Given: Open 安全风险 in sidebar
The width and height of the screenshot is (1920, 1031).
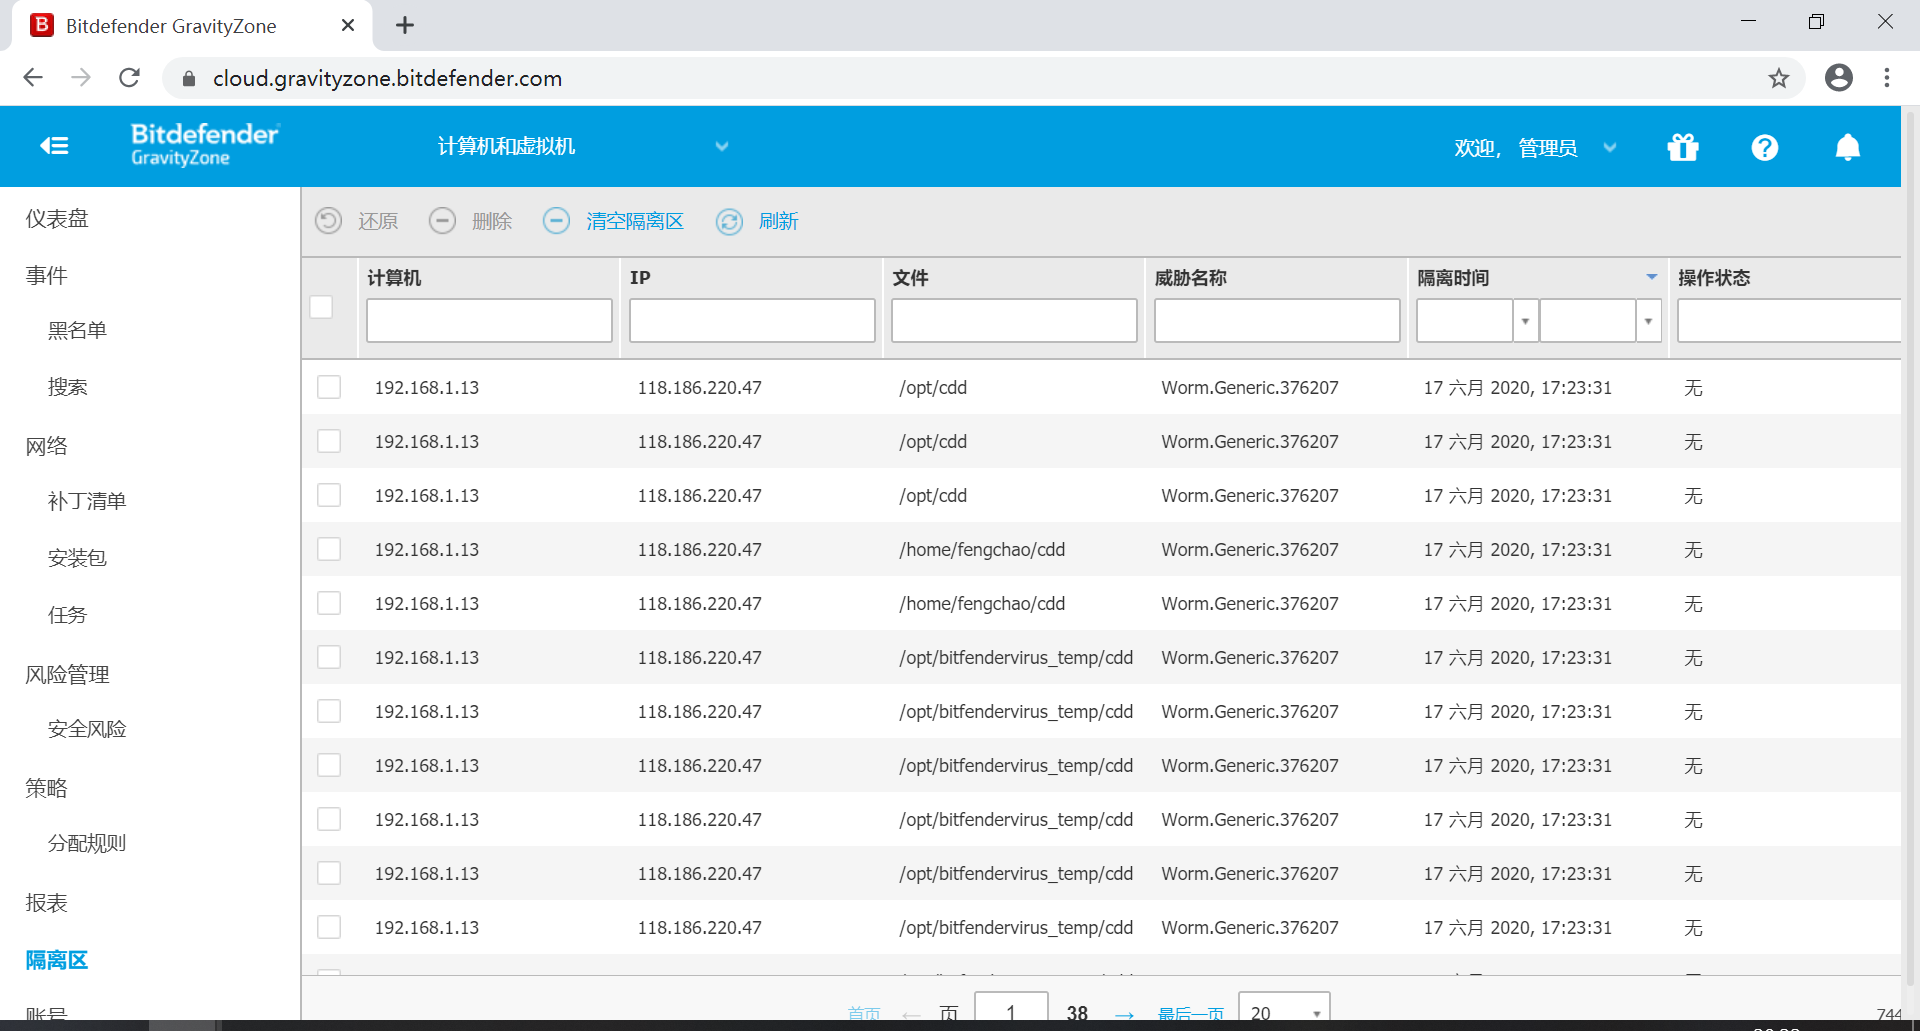Looking at the screenshot, I should (x=87, y=729).
